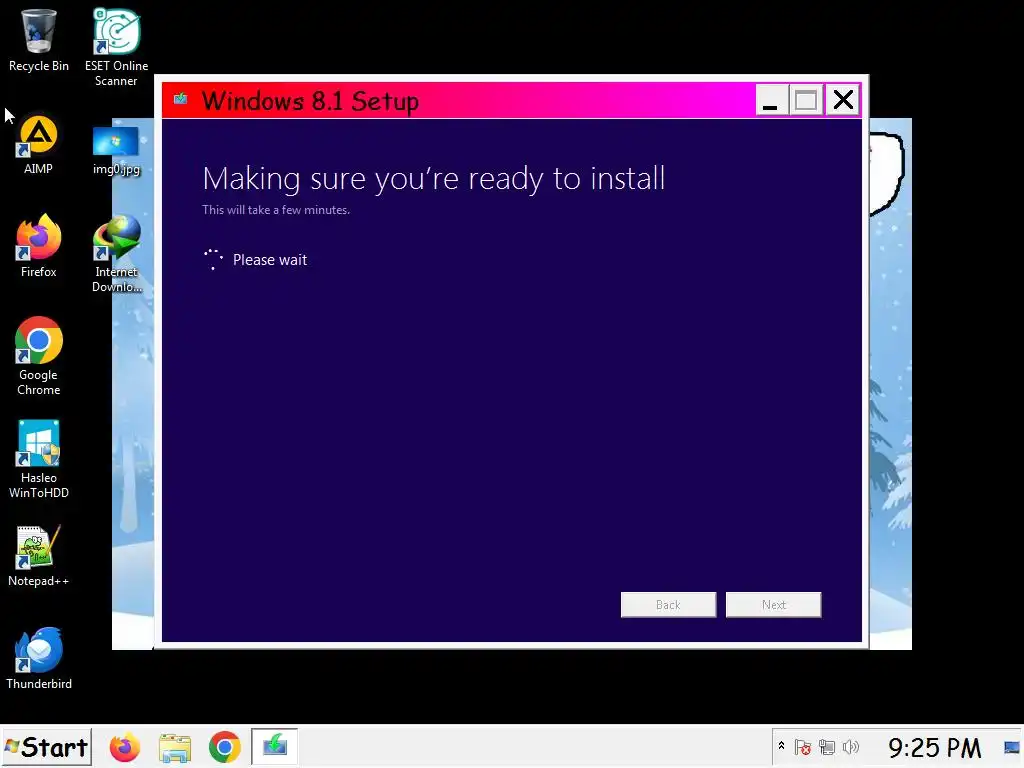Image resolution: width=1024 pixels, height=768 pixels.
Task: Click the Back button in Setup
Action: (668, 605)
